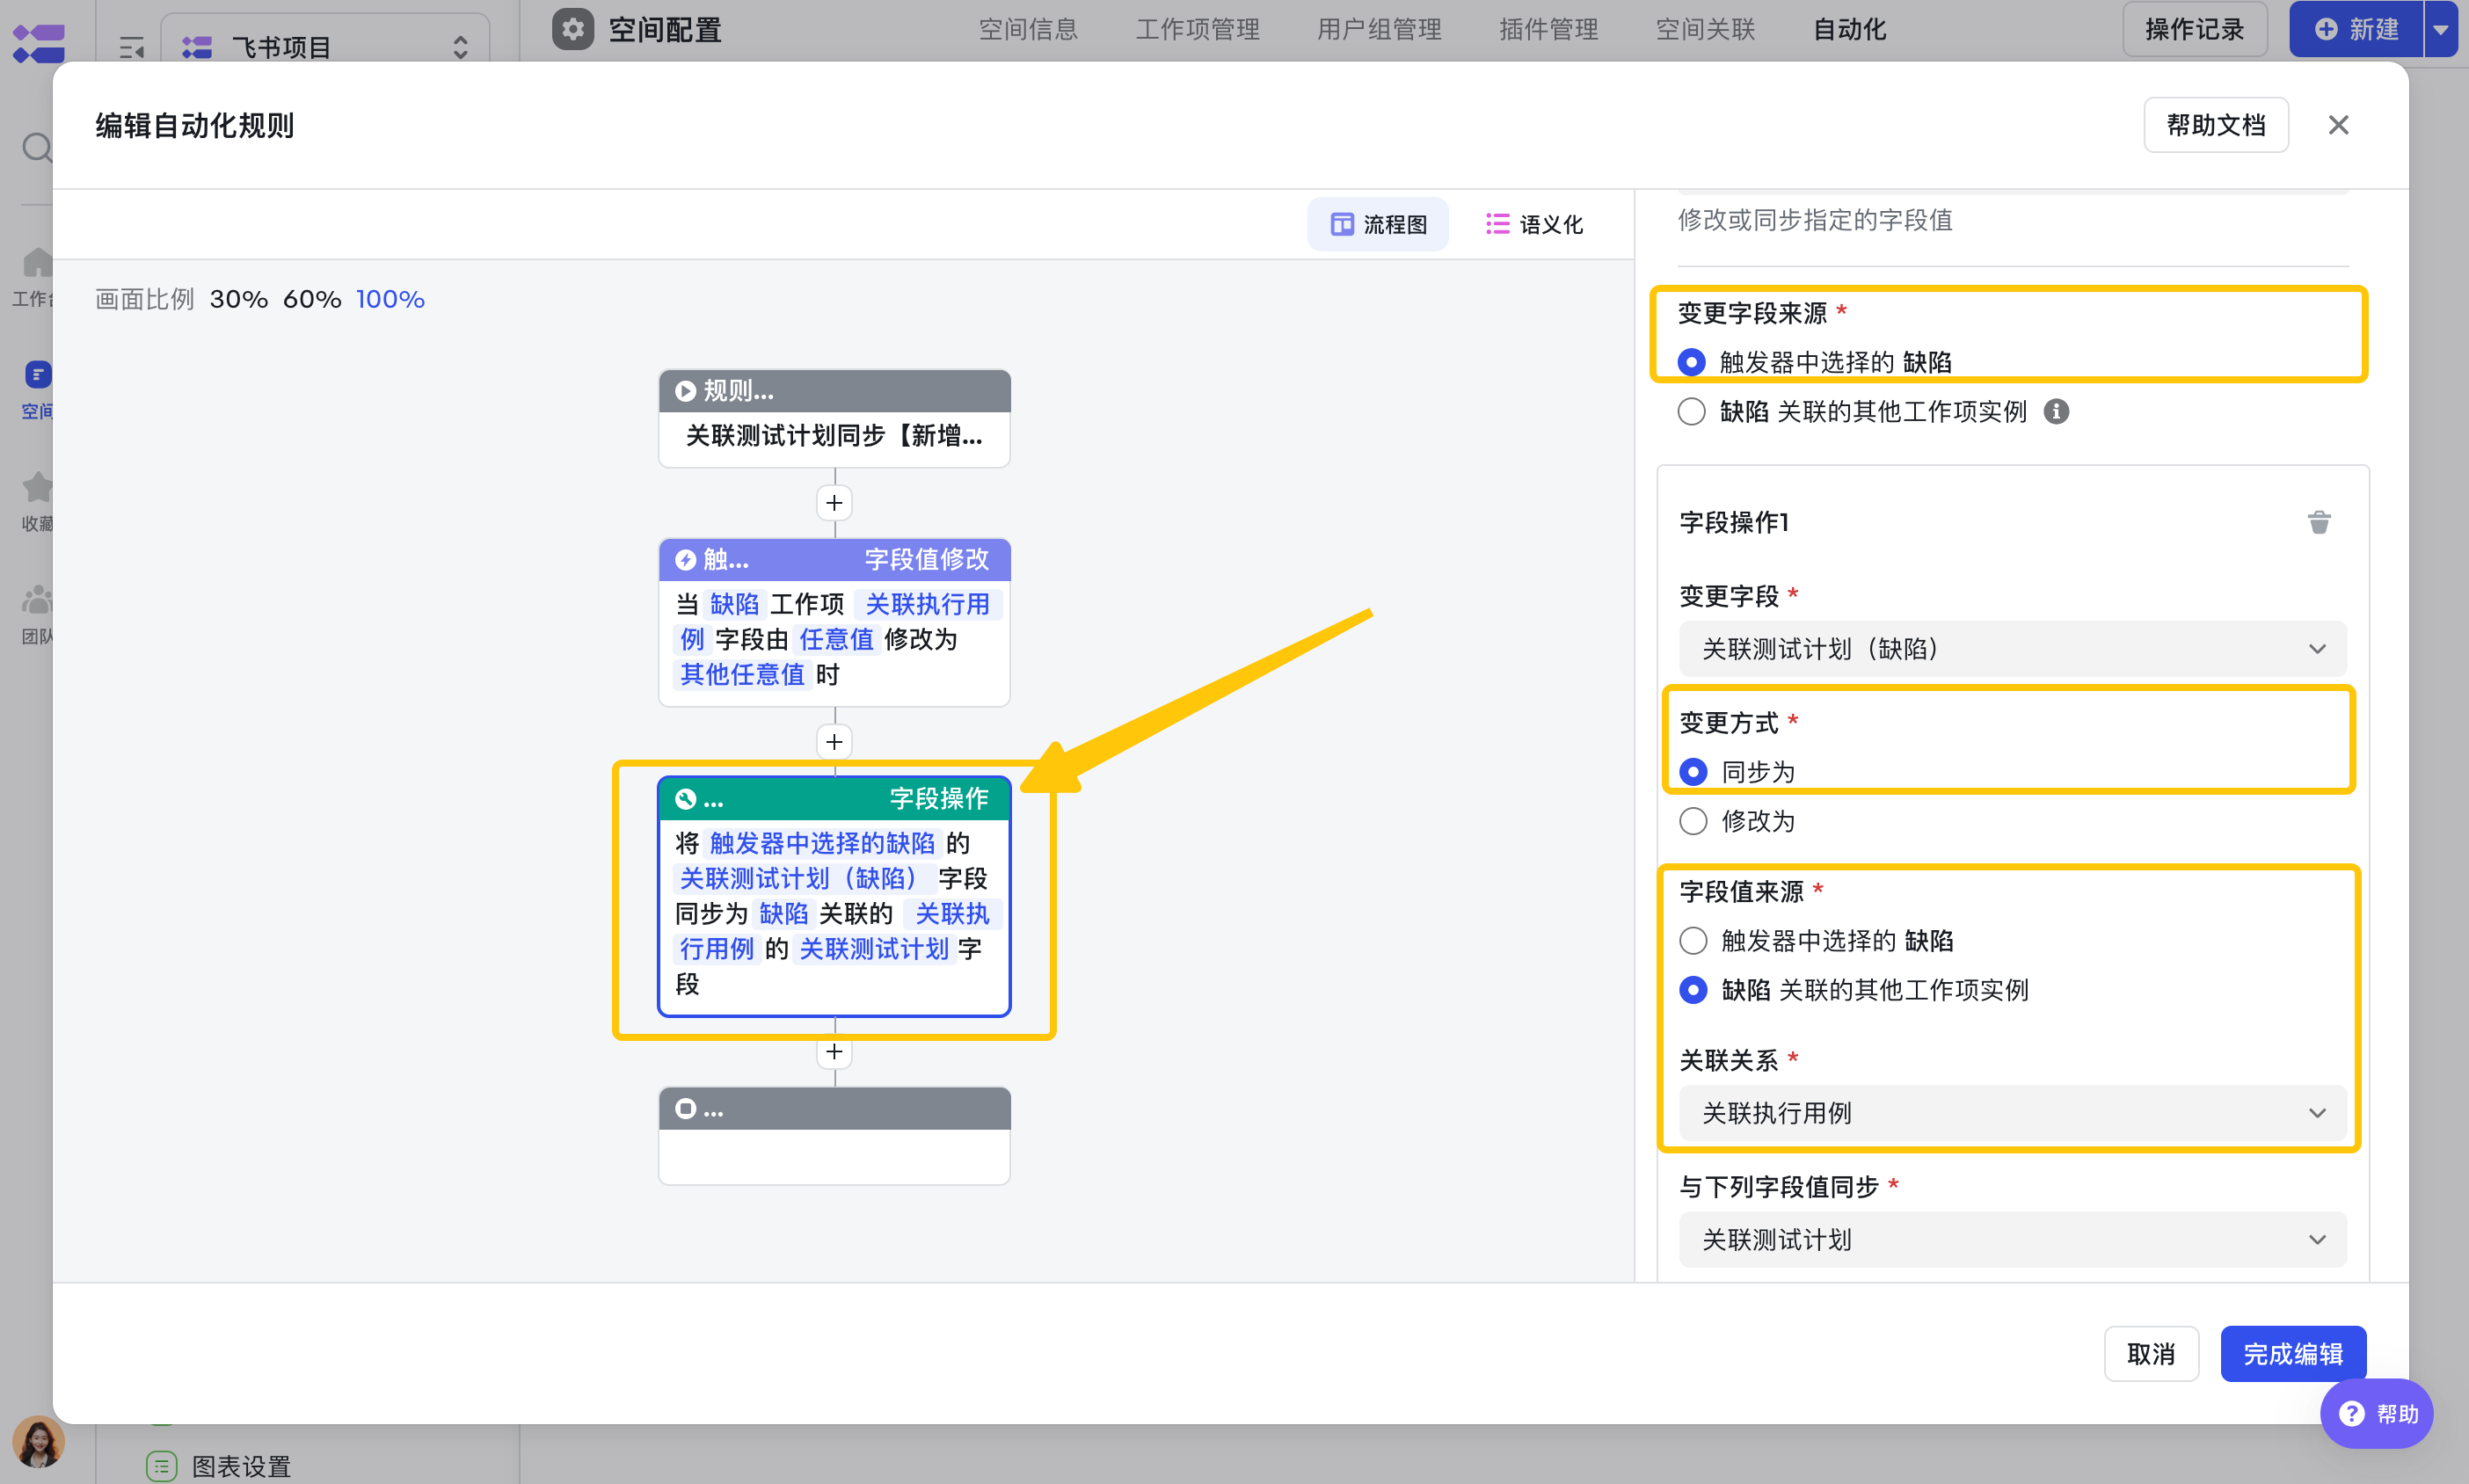The width and height of the screenshot is (2469, 1484).
Task: Delete 字段操作1 with trash icon
Action: (x=2318, y=522)
